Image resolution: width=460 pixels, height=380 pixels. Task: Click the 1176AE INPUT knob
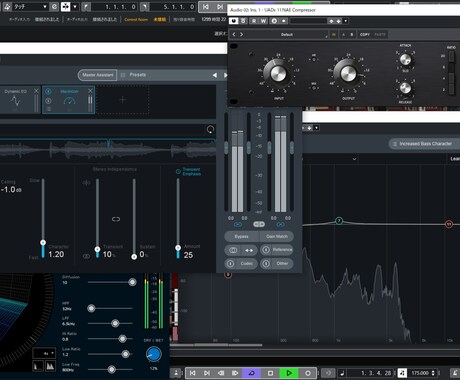278,73
